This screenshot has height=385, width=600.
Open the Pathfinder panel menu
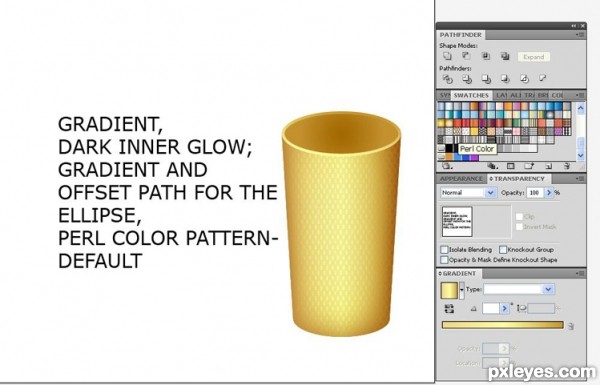(580, 35)
